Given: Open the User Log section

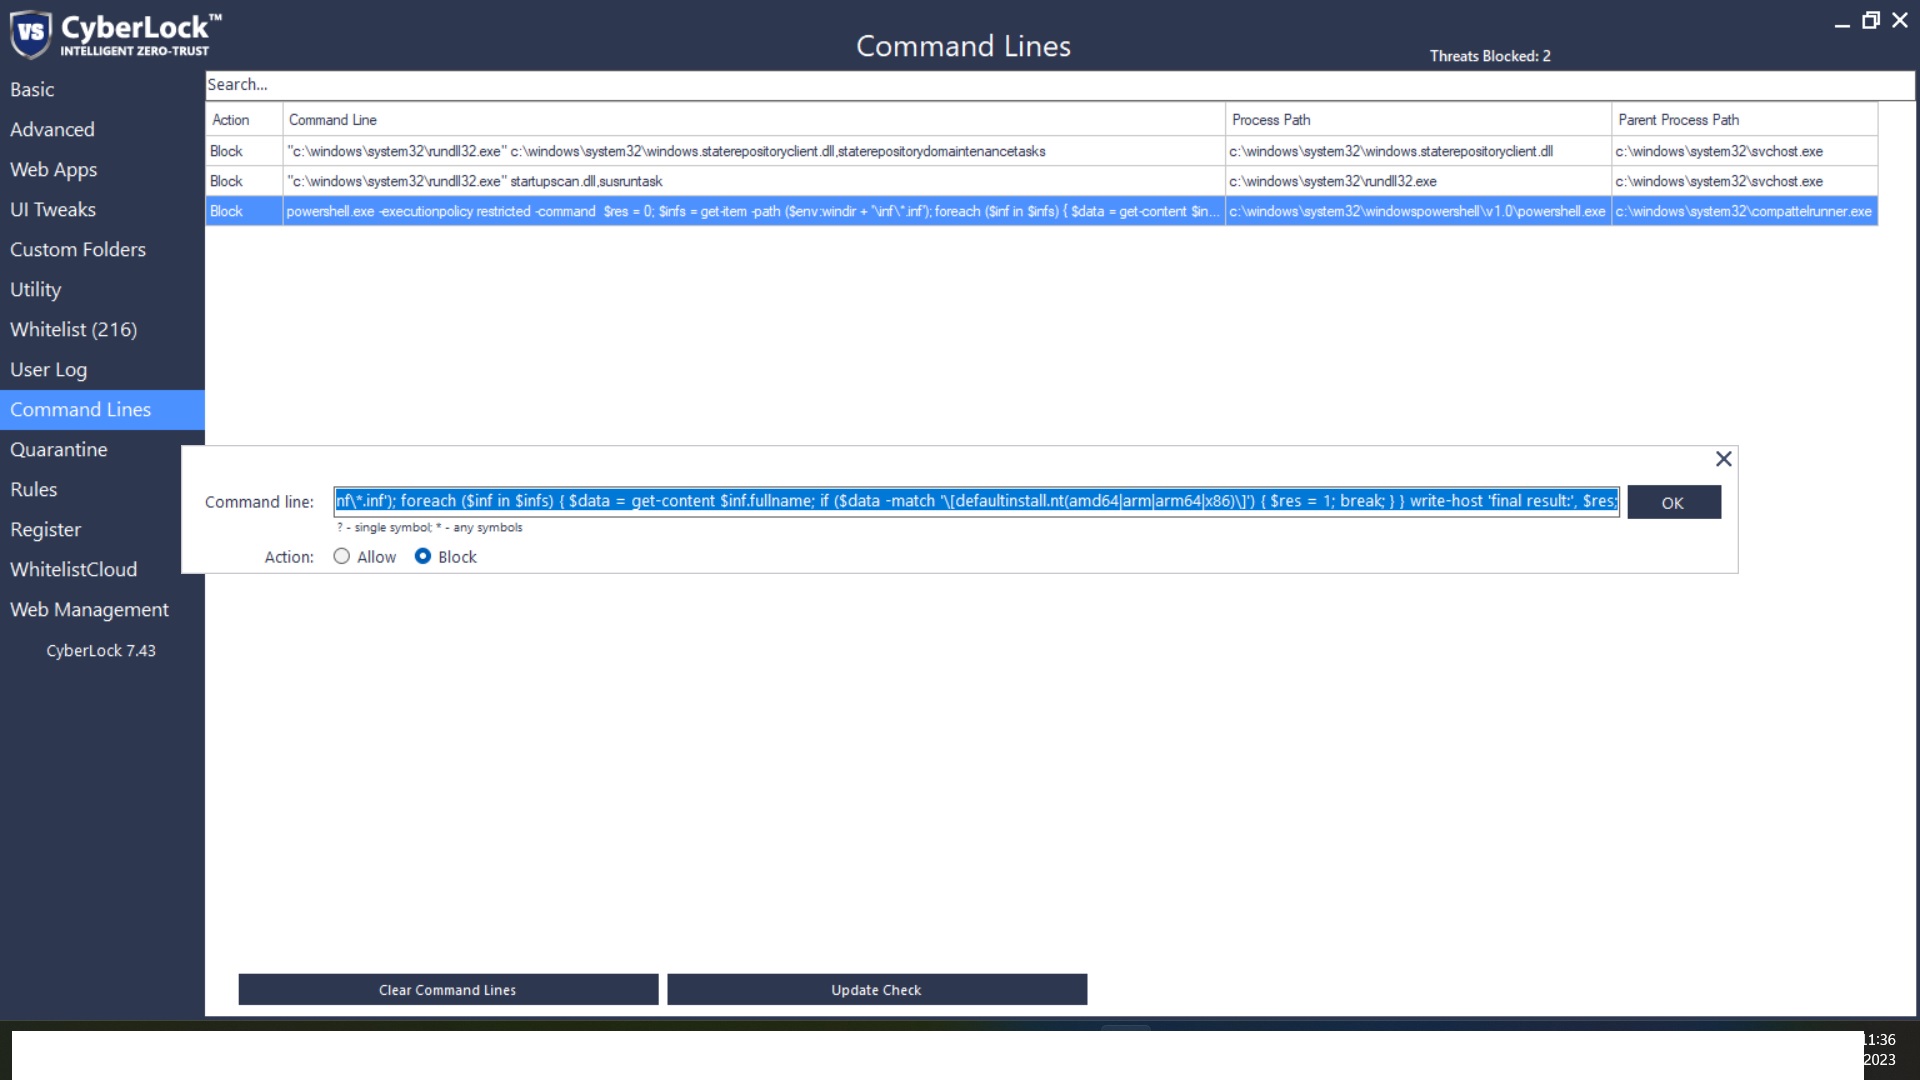Looking at the screenshot, I should [x=48, y=370].
